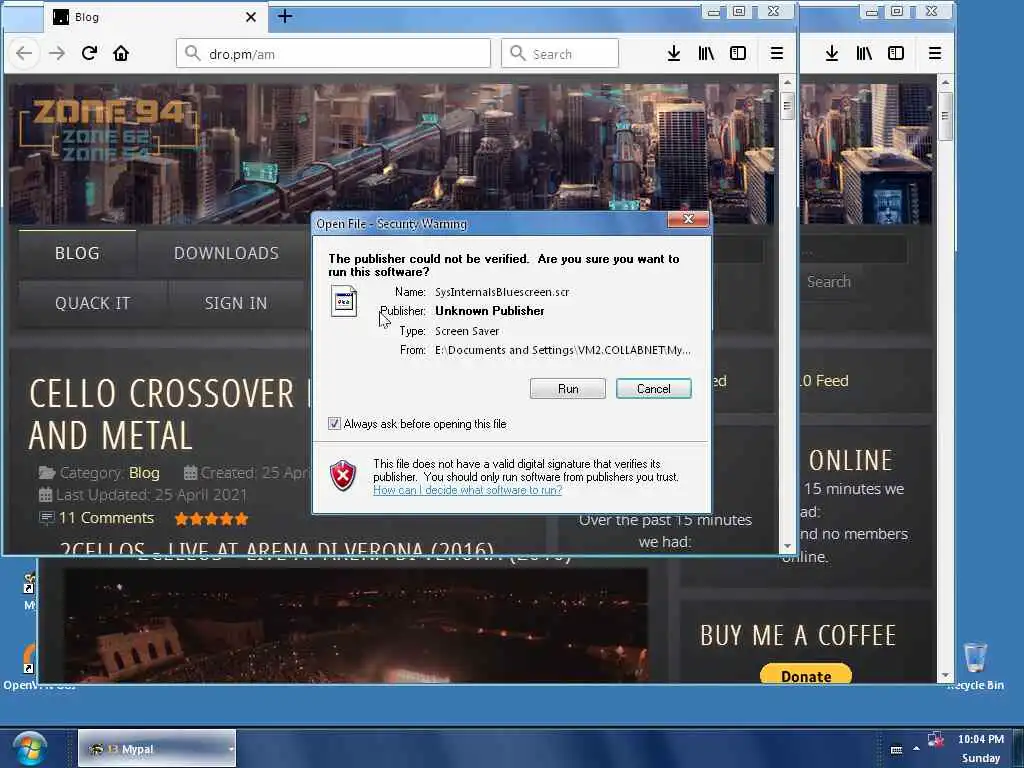This screenshot has height=768, width=1024.
Task: Click the five-star rating on the article
Action: click(x=212, y=519)
